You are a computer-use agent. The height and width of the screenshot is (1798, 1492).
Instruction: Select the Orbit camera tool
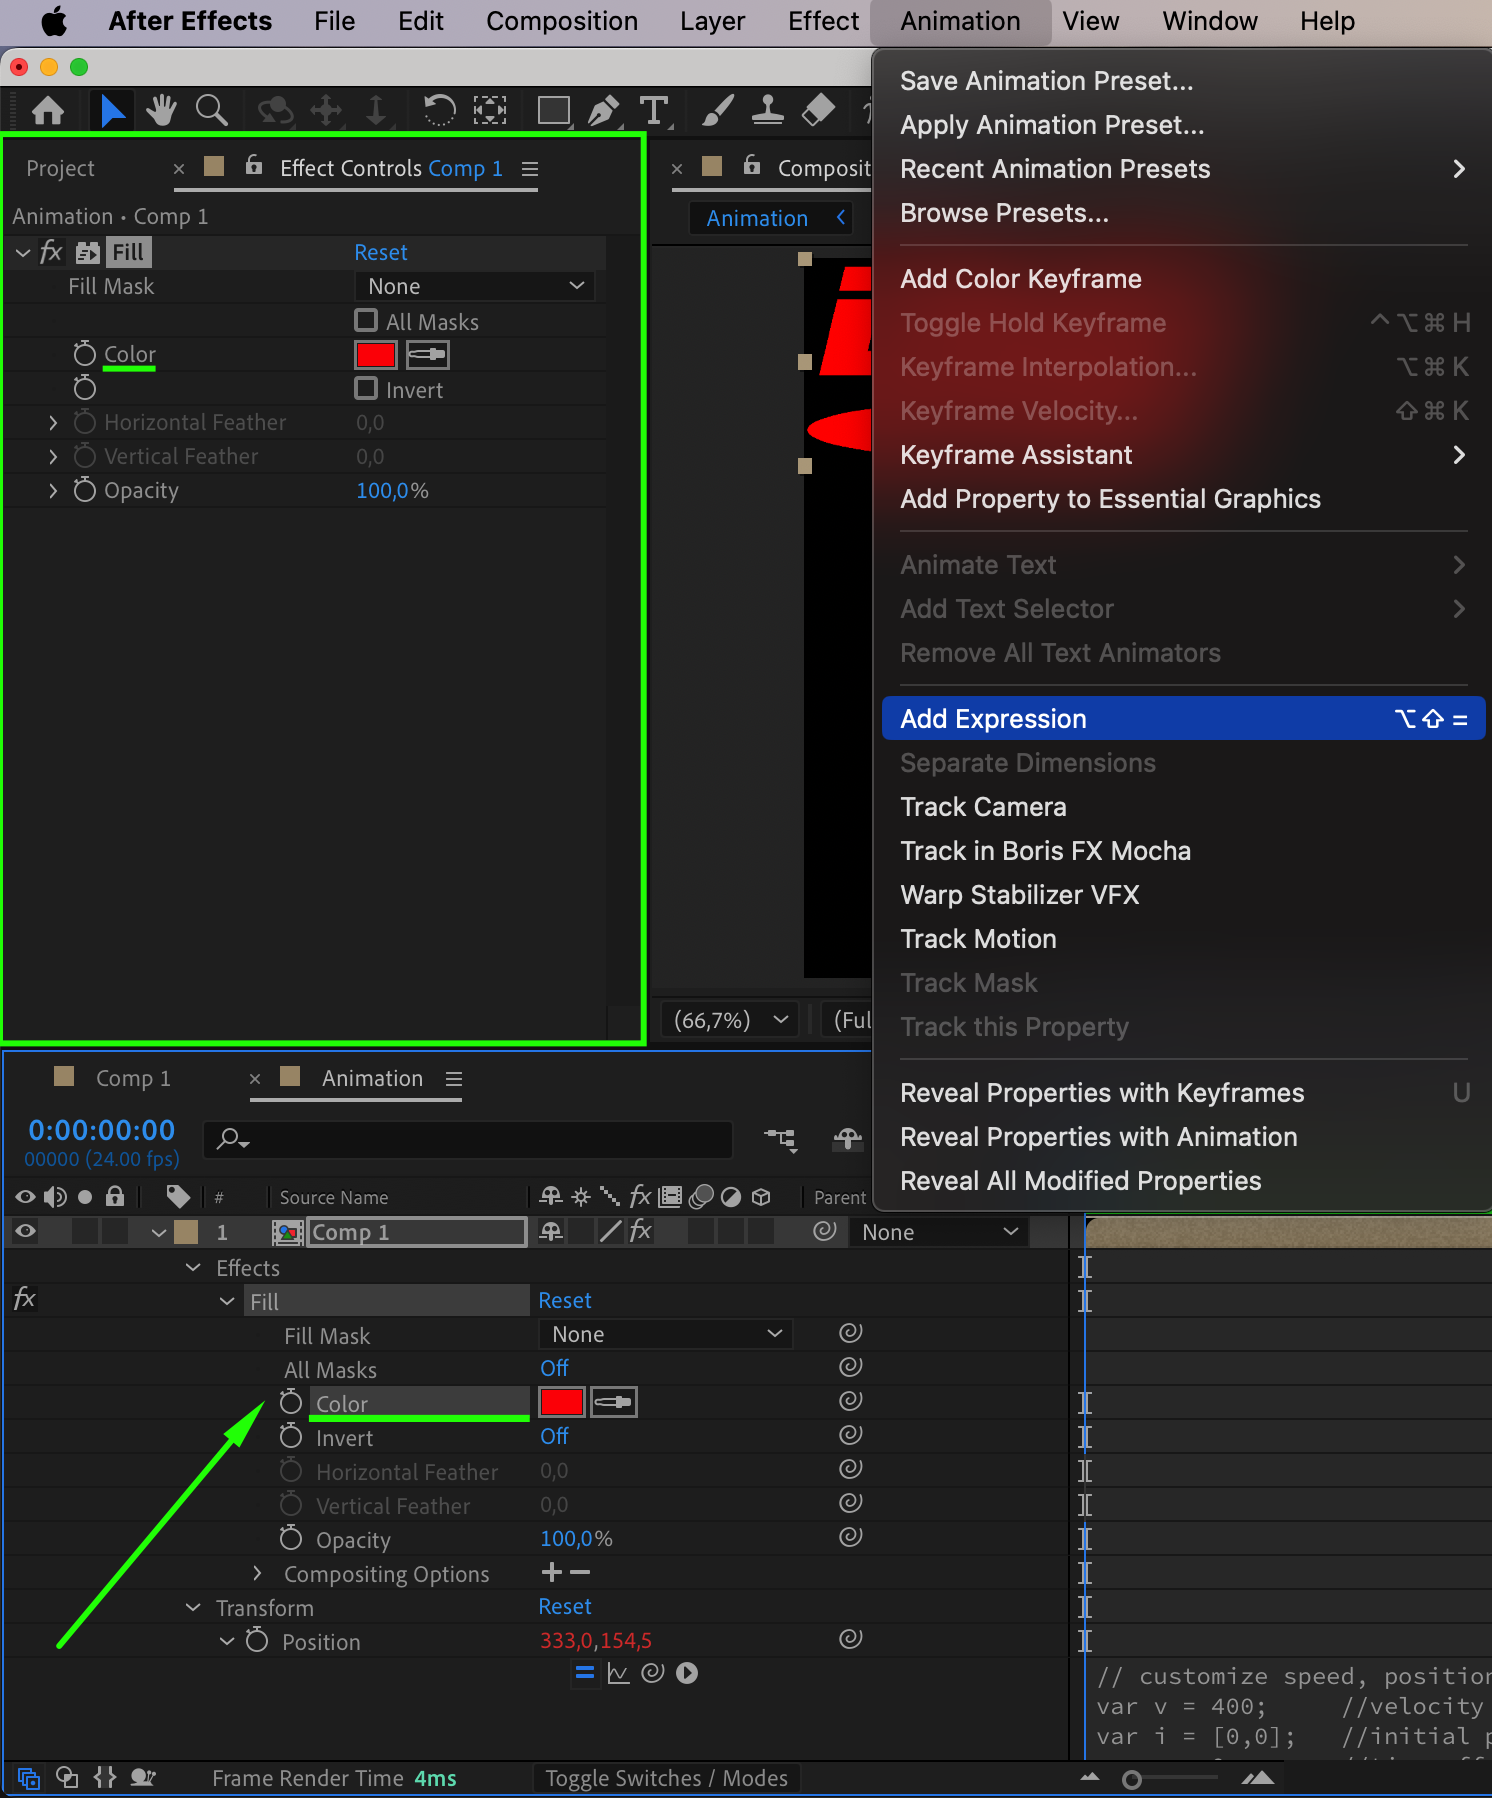point(275,110)
